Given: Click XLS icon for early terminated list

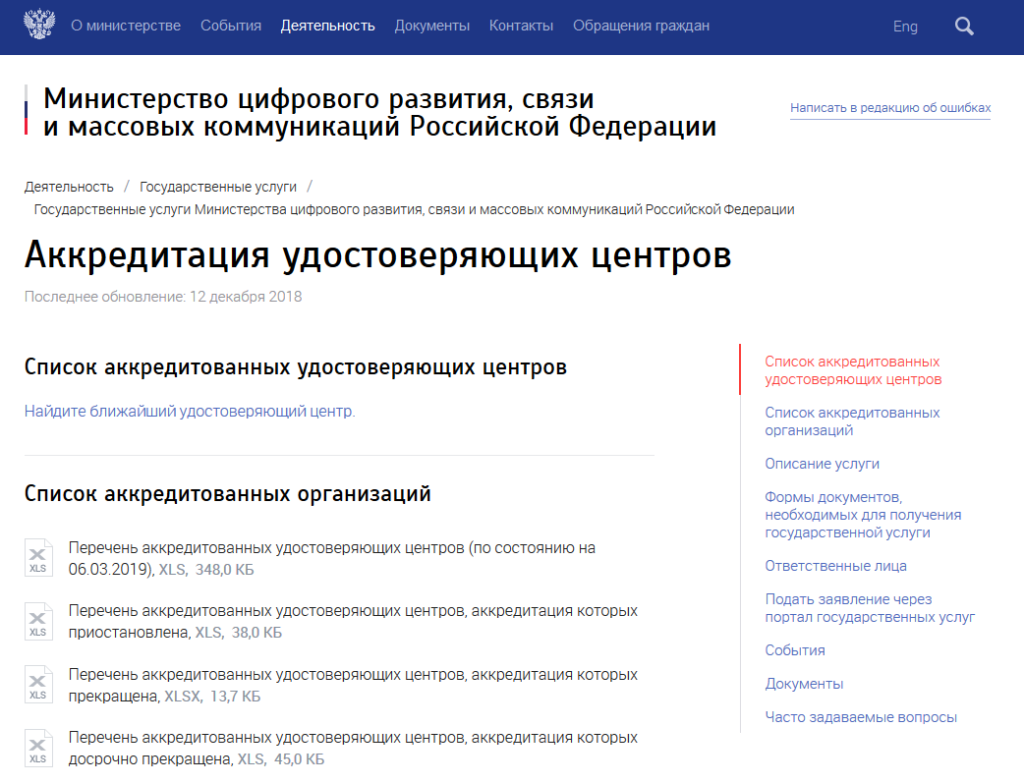Looking at the screenshot, I should tap(38, 748).
